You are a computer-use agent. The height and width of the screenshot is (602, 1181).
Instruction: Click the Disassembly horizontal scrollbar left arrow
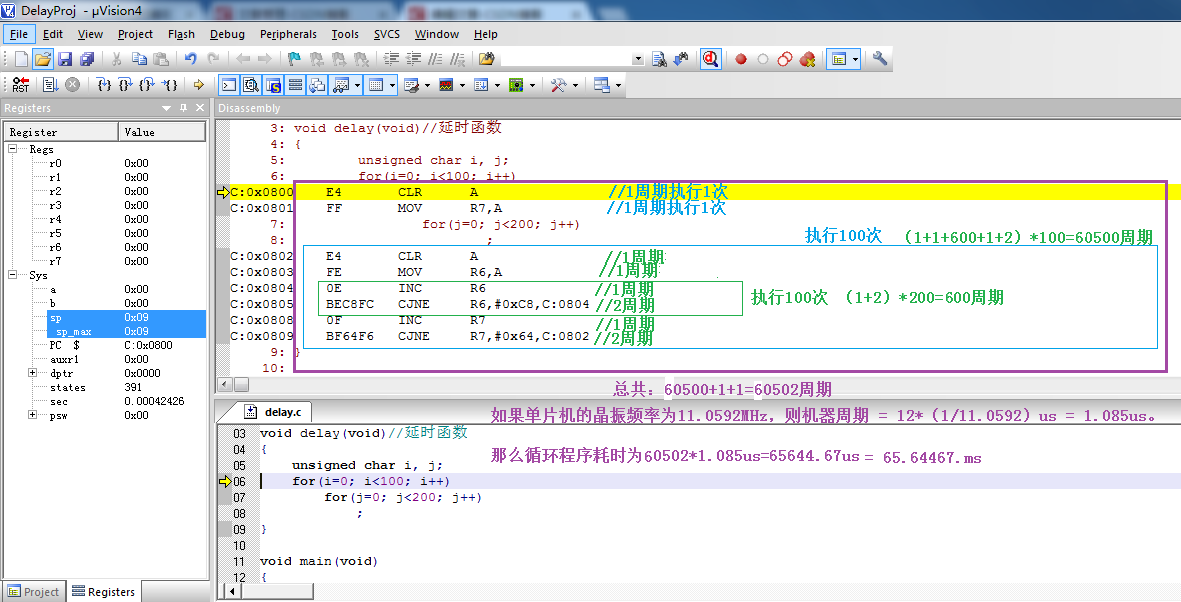(x=224, y=384)
